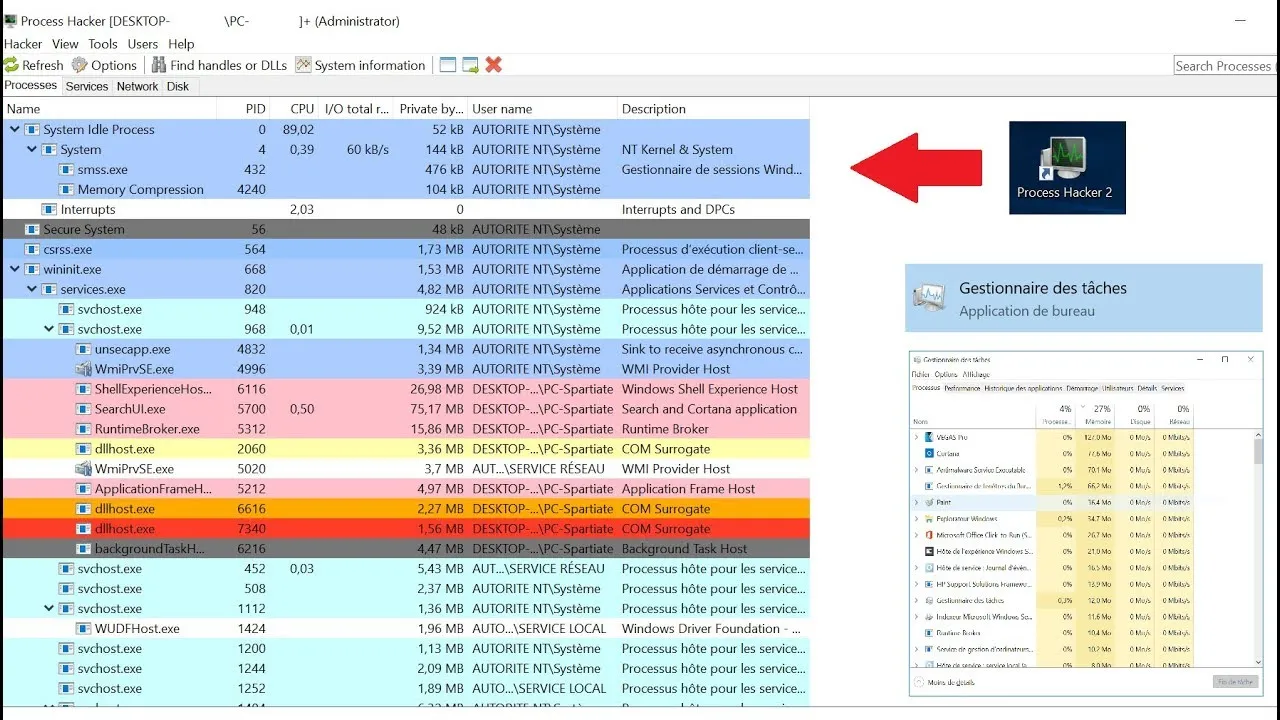Click the WmiPrvSE.exe PID 4996 process icon

84,369
